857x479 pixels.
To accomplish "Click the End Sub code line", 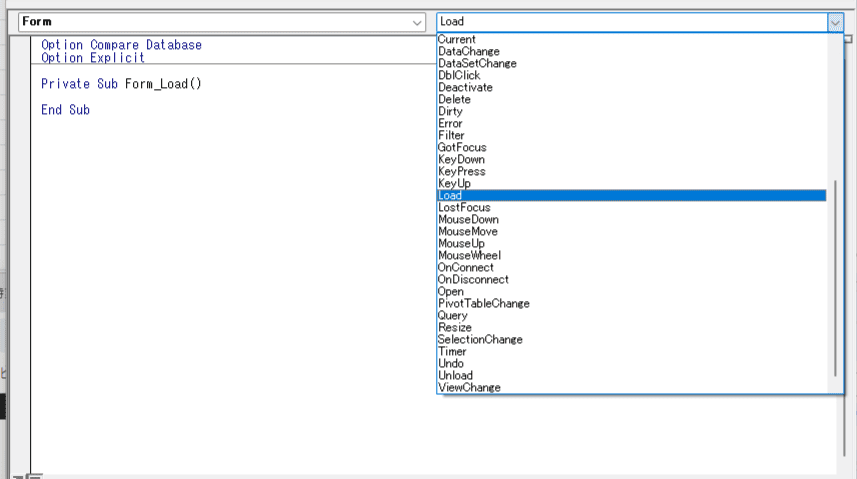I will (x=65, y=110).
